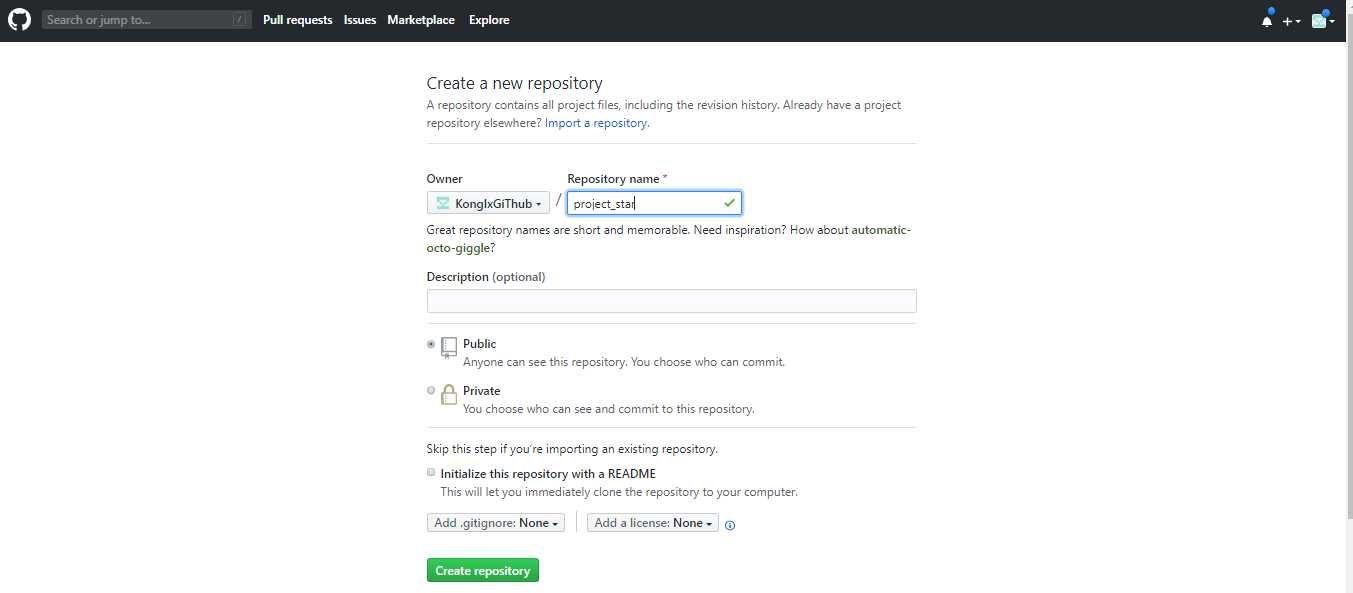Open the plus create-new menu
The width and height of the screenshot is (1353, 593).
tap(1291, 21)
